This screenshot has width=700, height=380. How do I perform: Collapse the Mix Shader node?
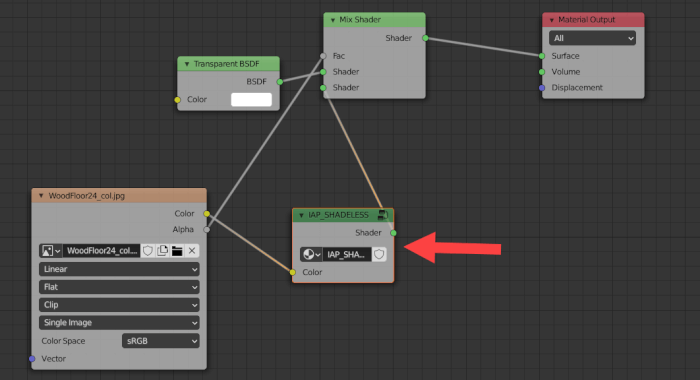[333, 20]
